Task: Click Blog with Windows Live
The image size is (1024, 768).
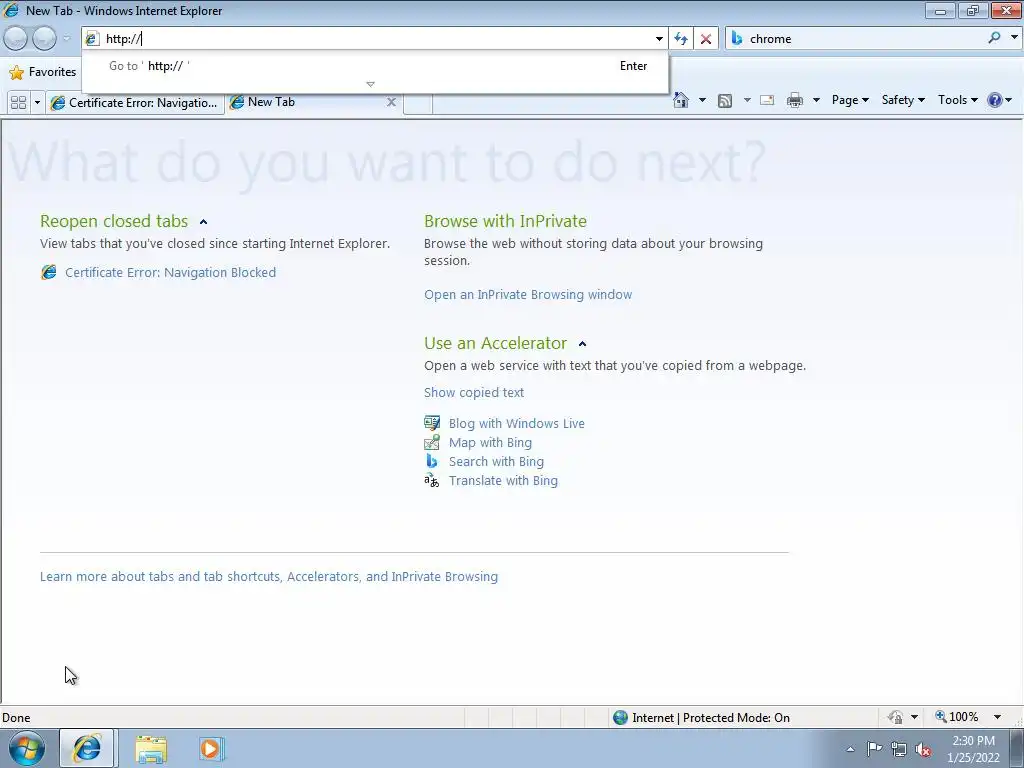Action: pos(517,423)
